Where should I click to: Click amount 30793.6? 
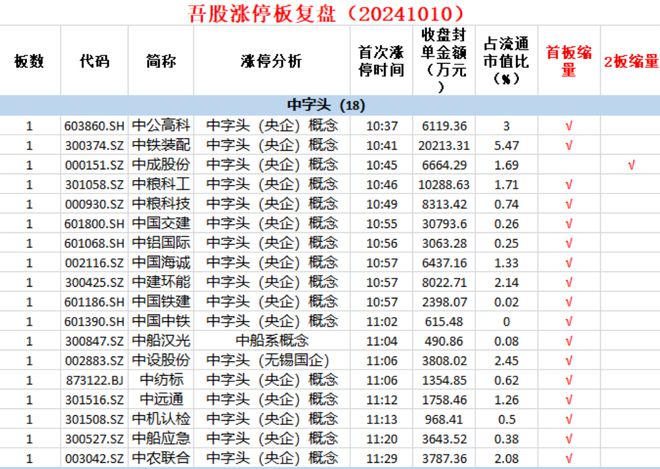pyautogui.click(x=444, y=224)
